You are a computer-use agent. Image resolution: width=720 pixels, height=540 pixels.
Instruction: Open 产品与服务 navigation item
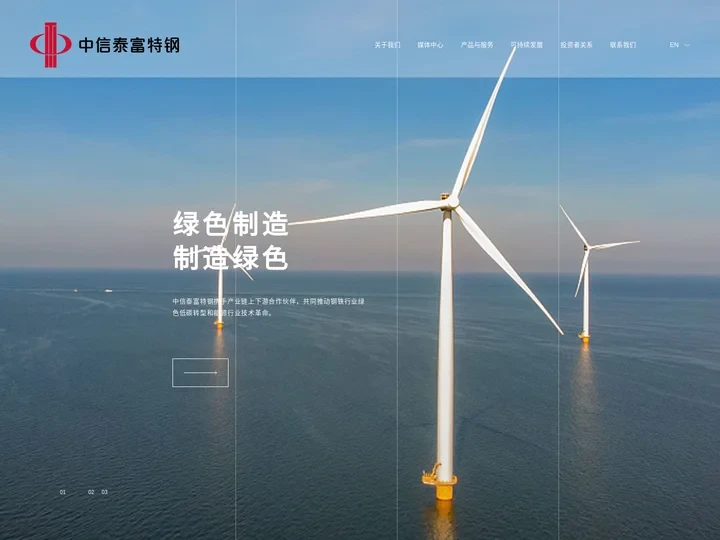click(477, 45)
